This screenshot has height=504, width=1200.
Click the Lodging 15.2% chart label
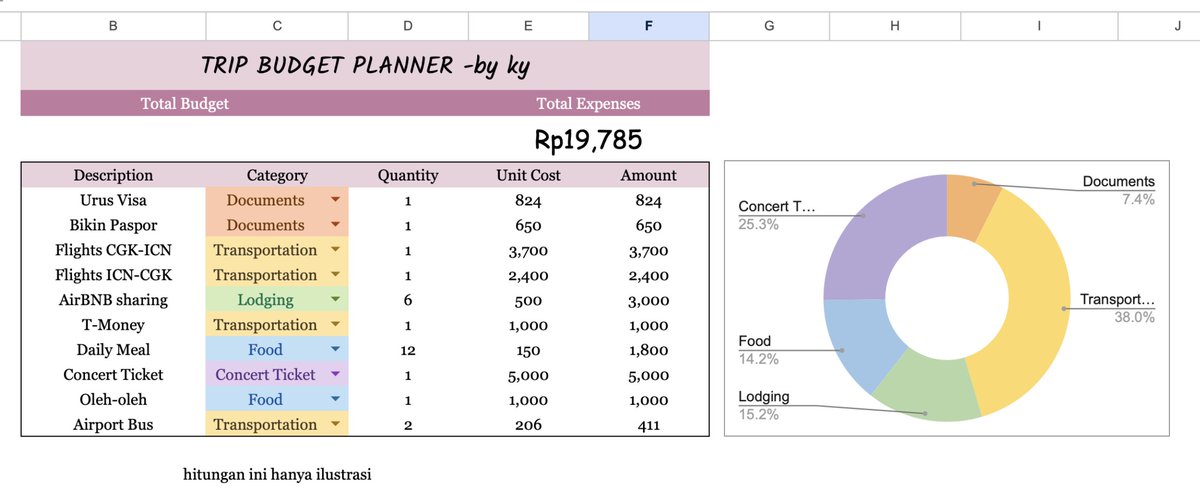click(x=763, y=405)
